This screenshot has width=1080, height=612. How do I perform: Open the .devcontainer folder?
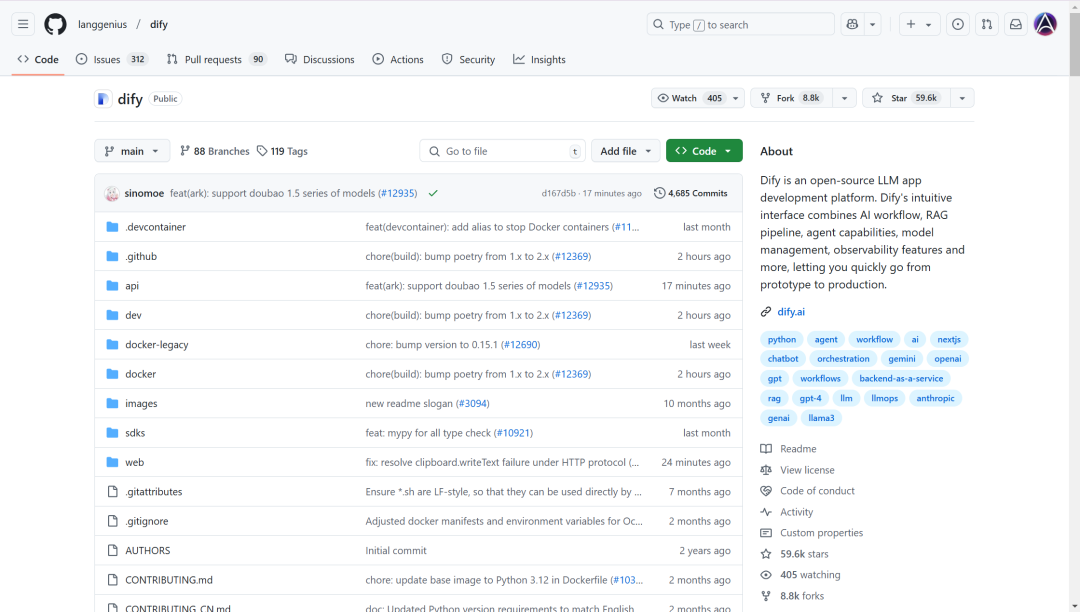(156, 227)
